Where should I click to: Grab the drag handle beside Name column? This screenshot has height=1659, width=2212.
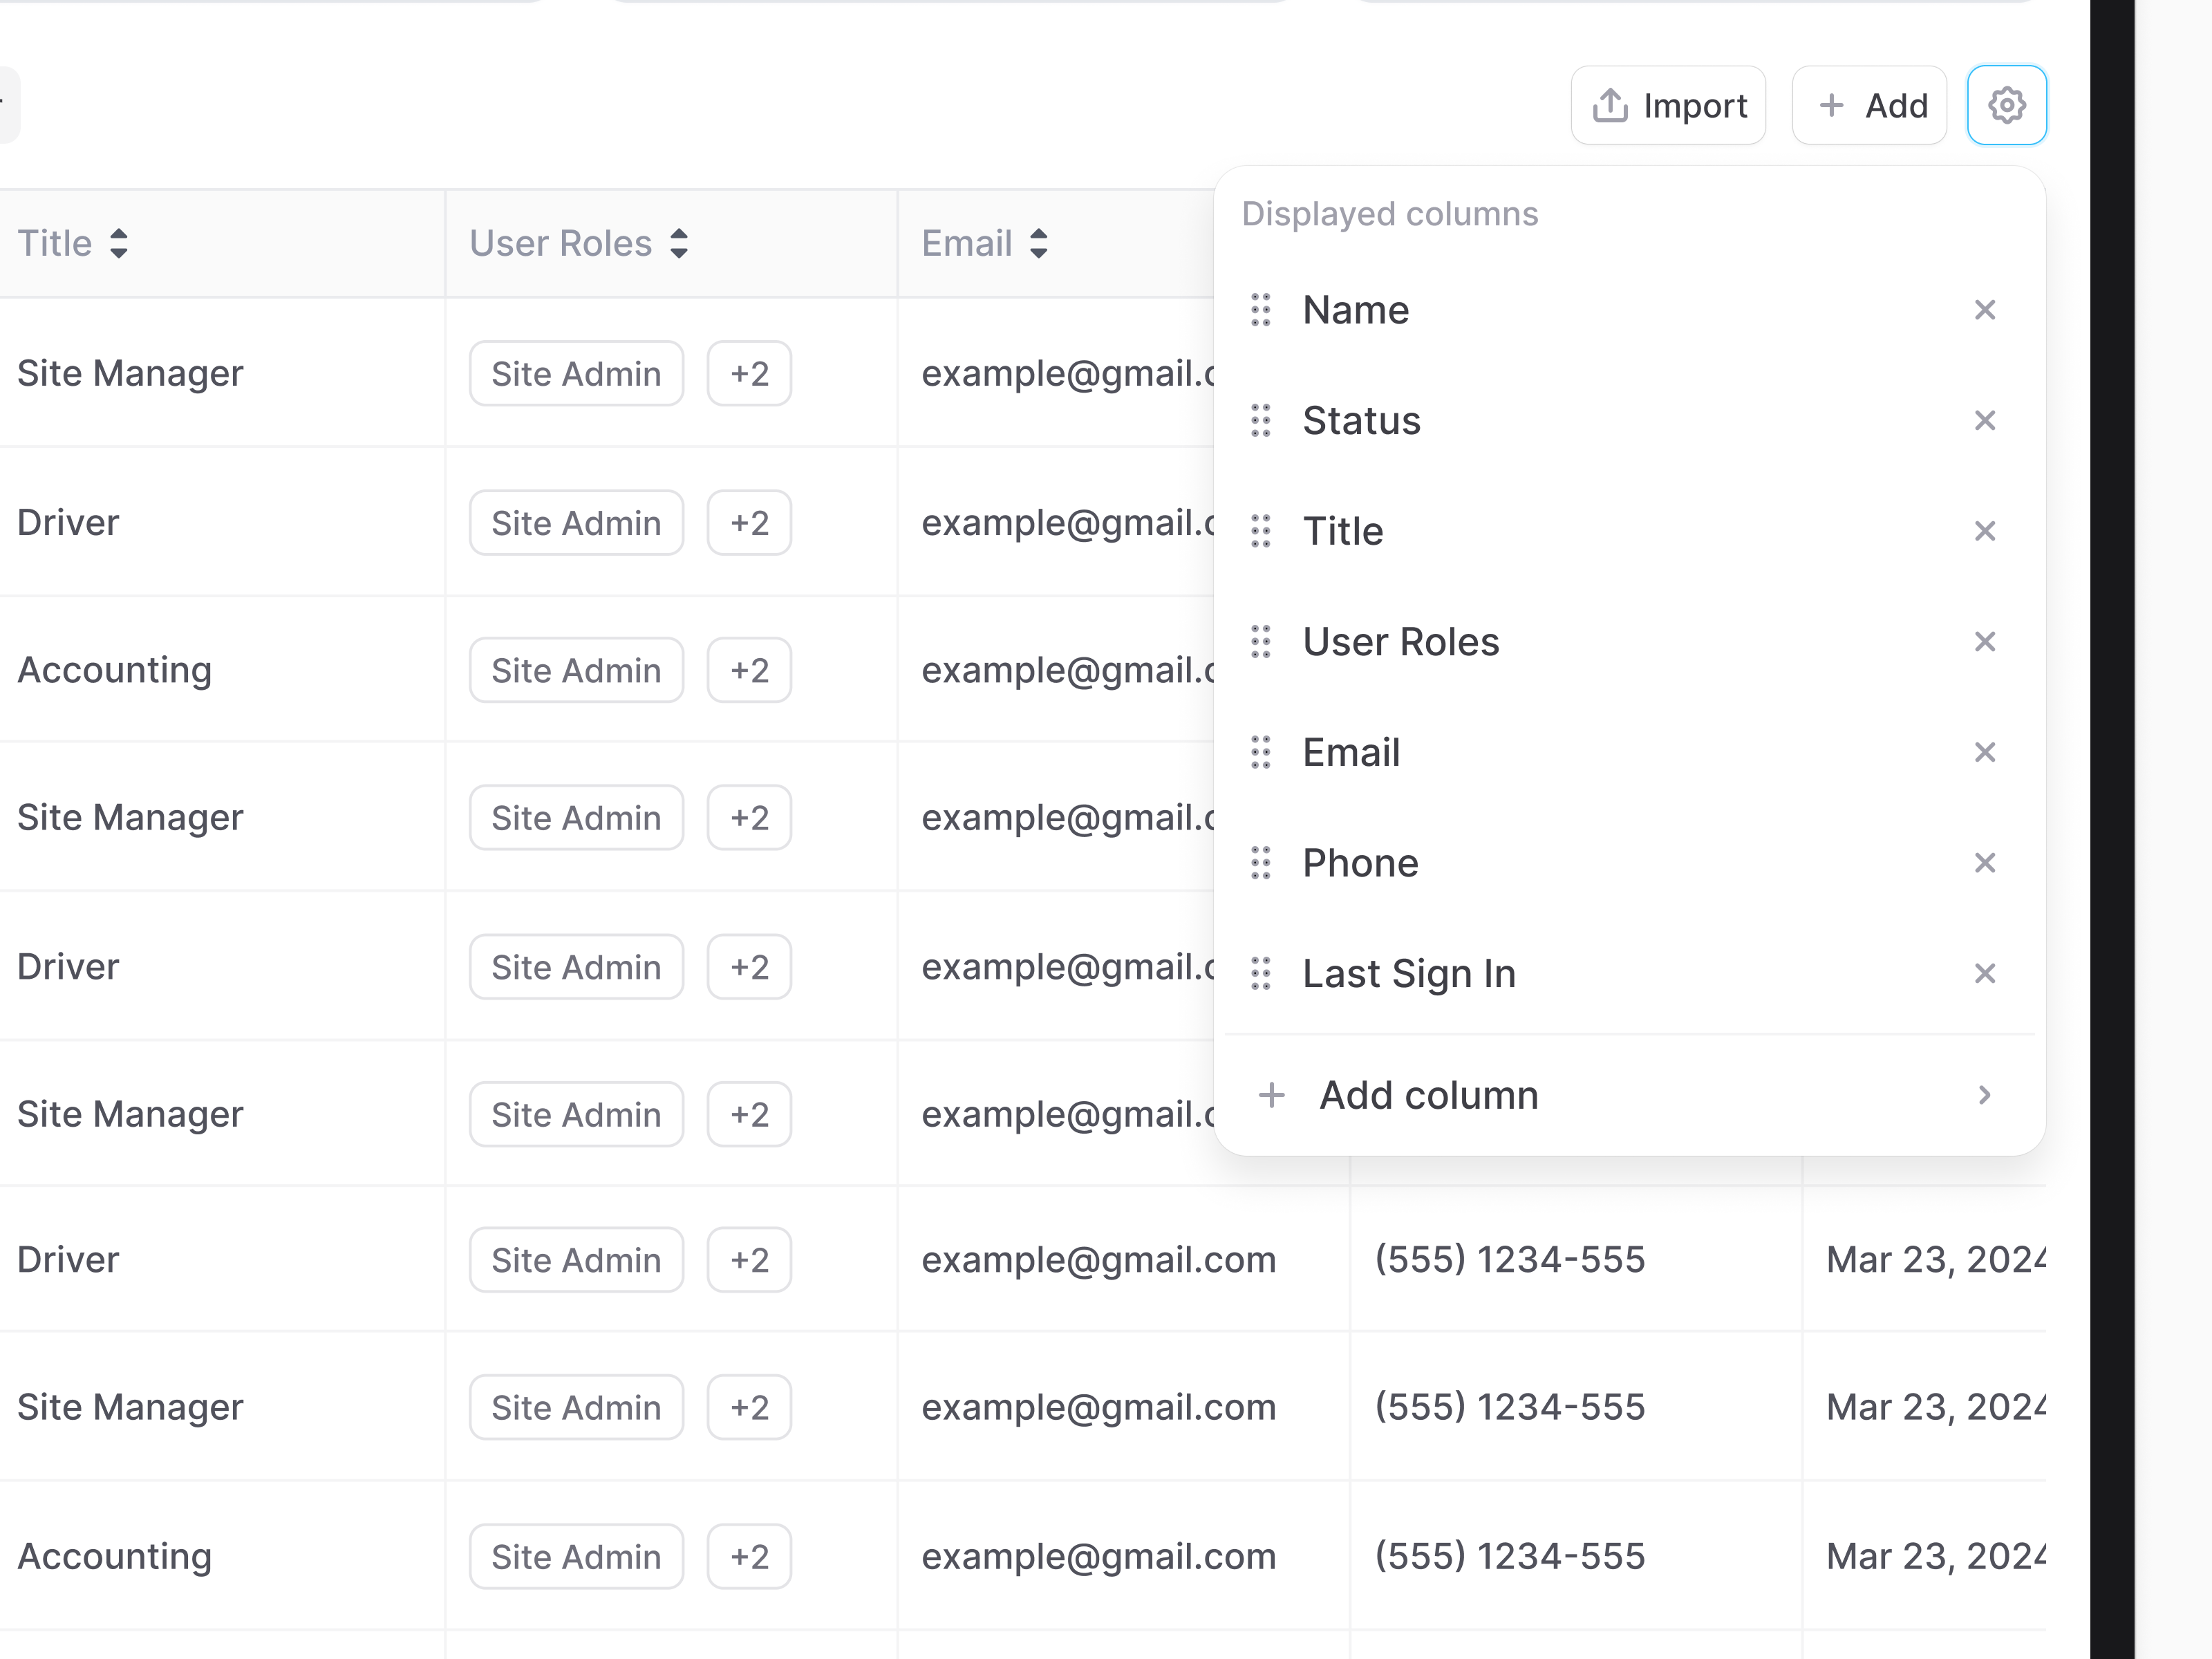coord(1262,310)
